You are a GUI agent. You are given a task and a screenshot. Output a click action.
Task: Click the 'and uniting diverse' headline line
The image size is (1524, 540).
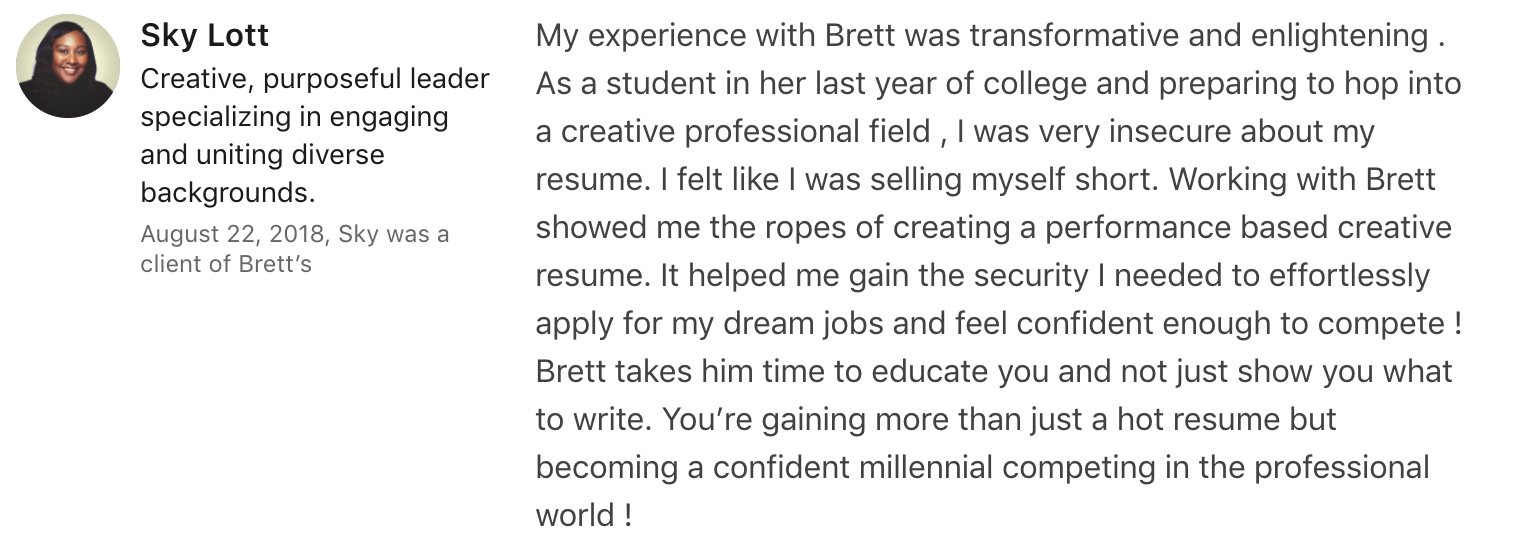pyautogui.click(x=262, y=154)
